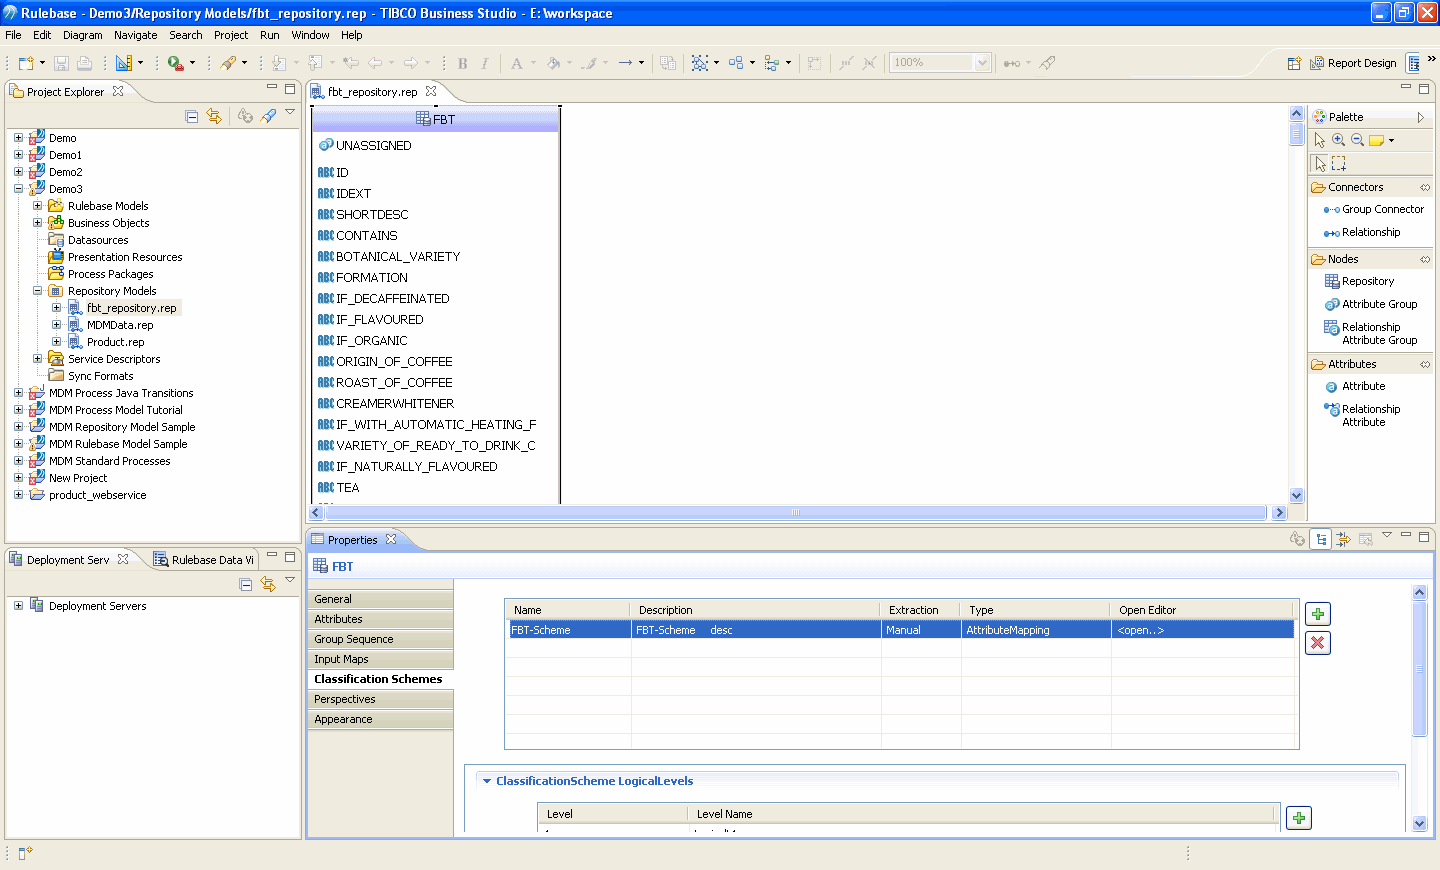
Task: Click the ruler diagram tool icon
Action: pyautogui.click(x=124, y=63)
